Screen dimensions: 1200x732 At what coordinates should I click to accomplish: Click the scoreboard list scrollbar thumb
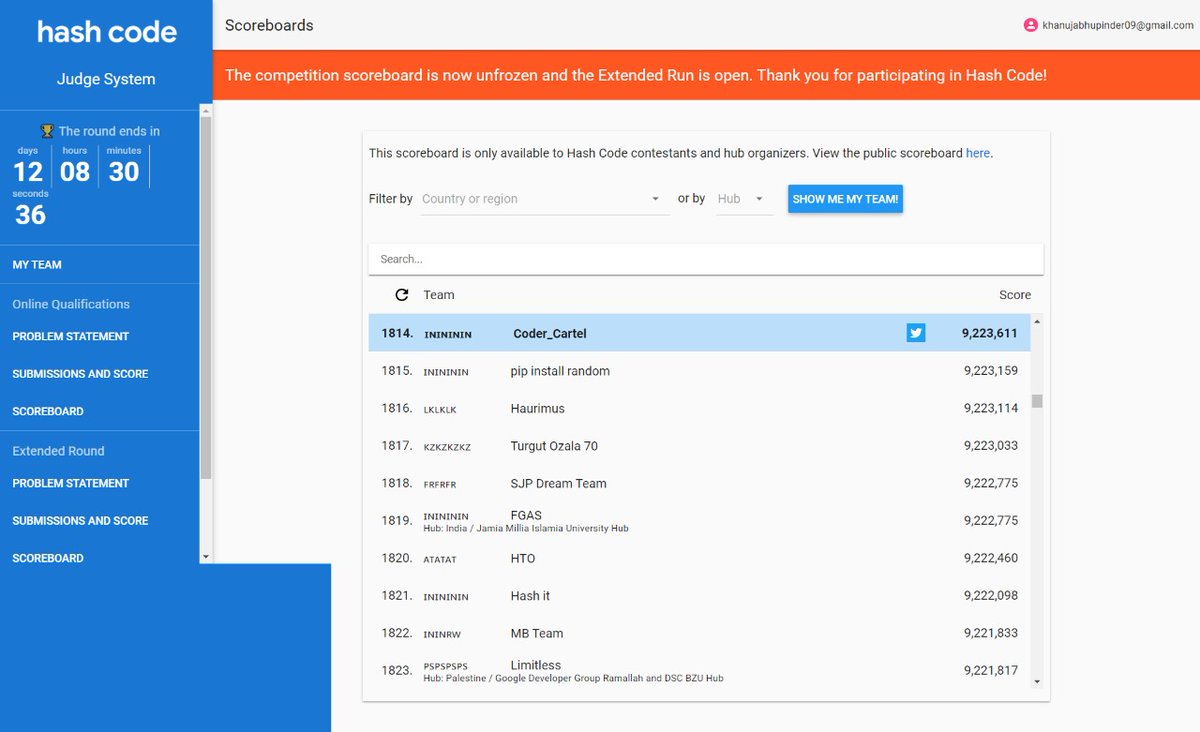[x=1037, y=401]
